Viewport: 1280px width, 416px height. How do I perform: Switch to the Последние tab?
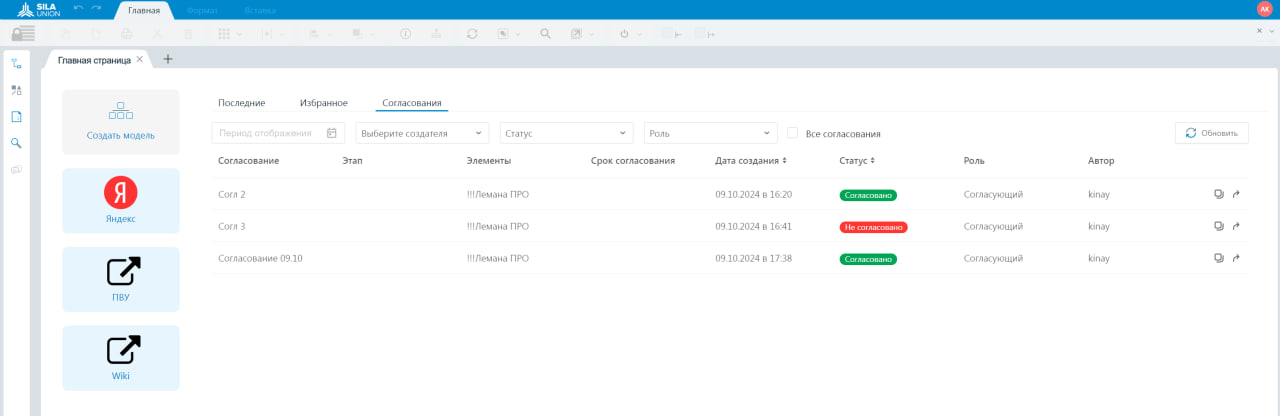coord(241,103)
